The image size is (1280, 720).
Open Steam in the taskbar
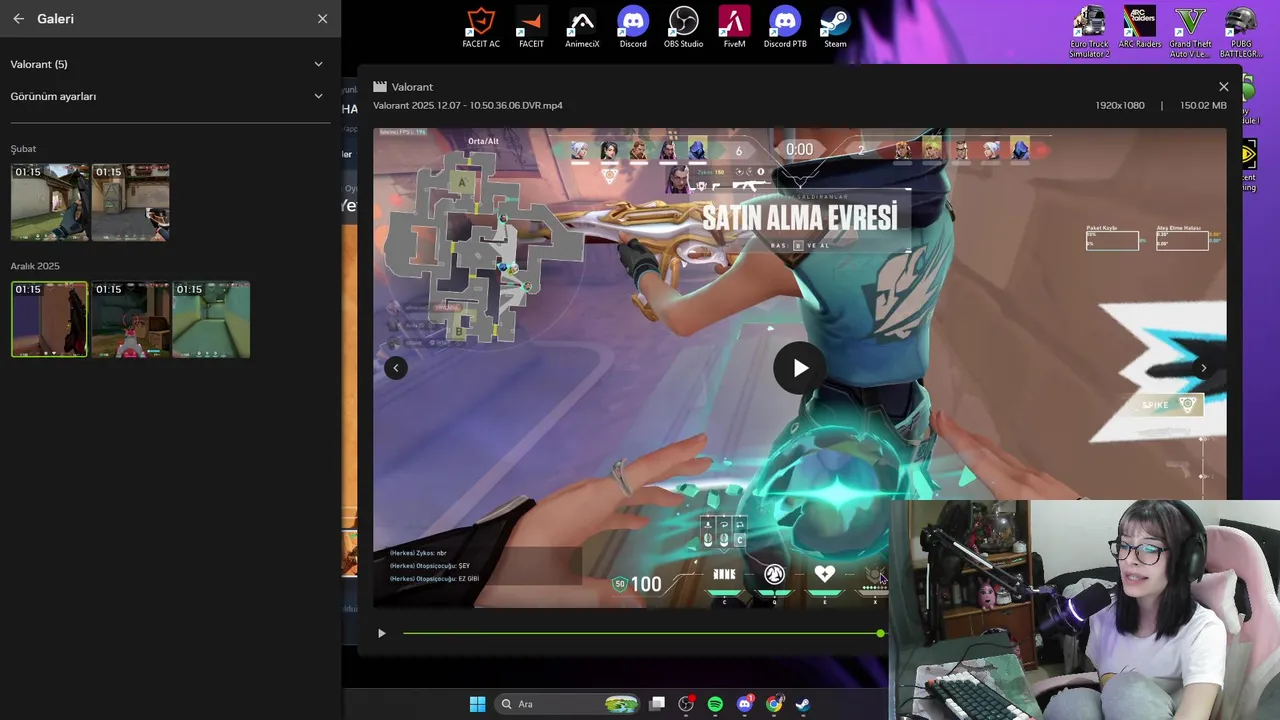point(803,704)
